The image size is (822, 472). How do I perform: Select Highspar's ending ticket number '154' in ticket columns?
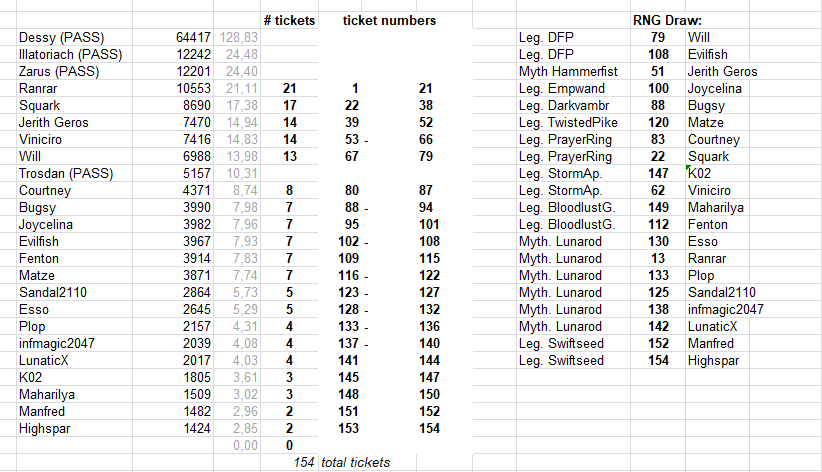pyautogui.click(x=429, y=428)
